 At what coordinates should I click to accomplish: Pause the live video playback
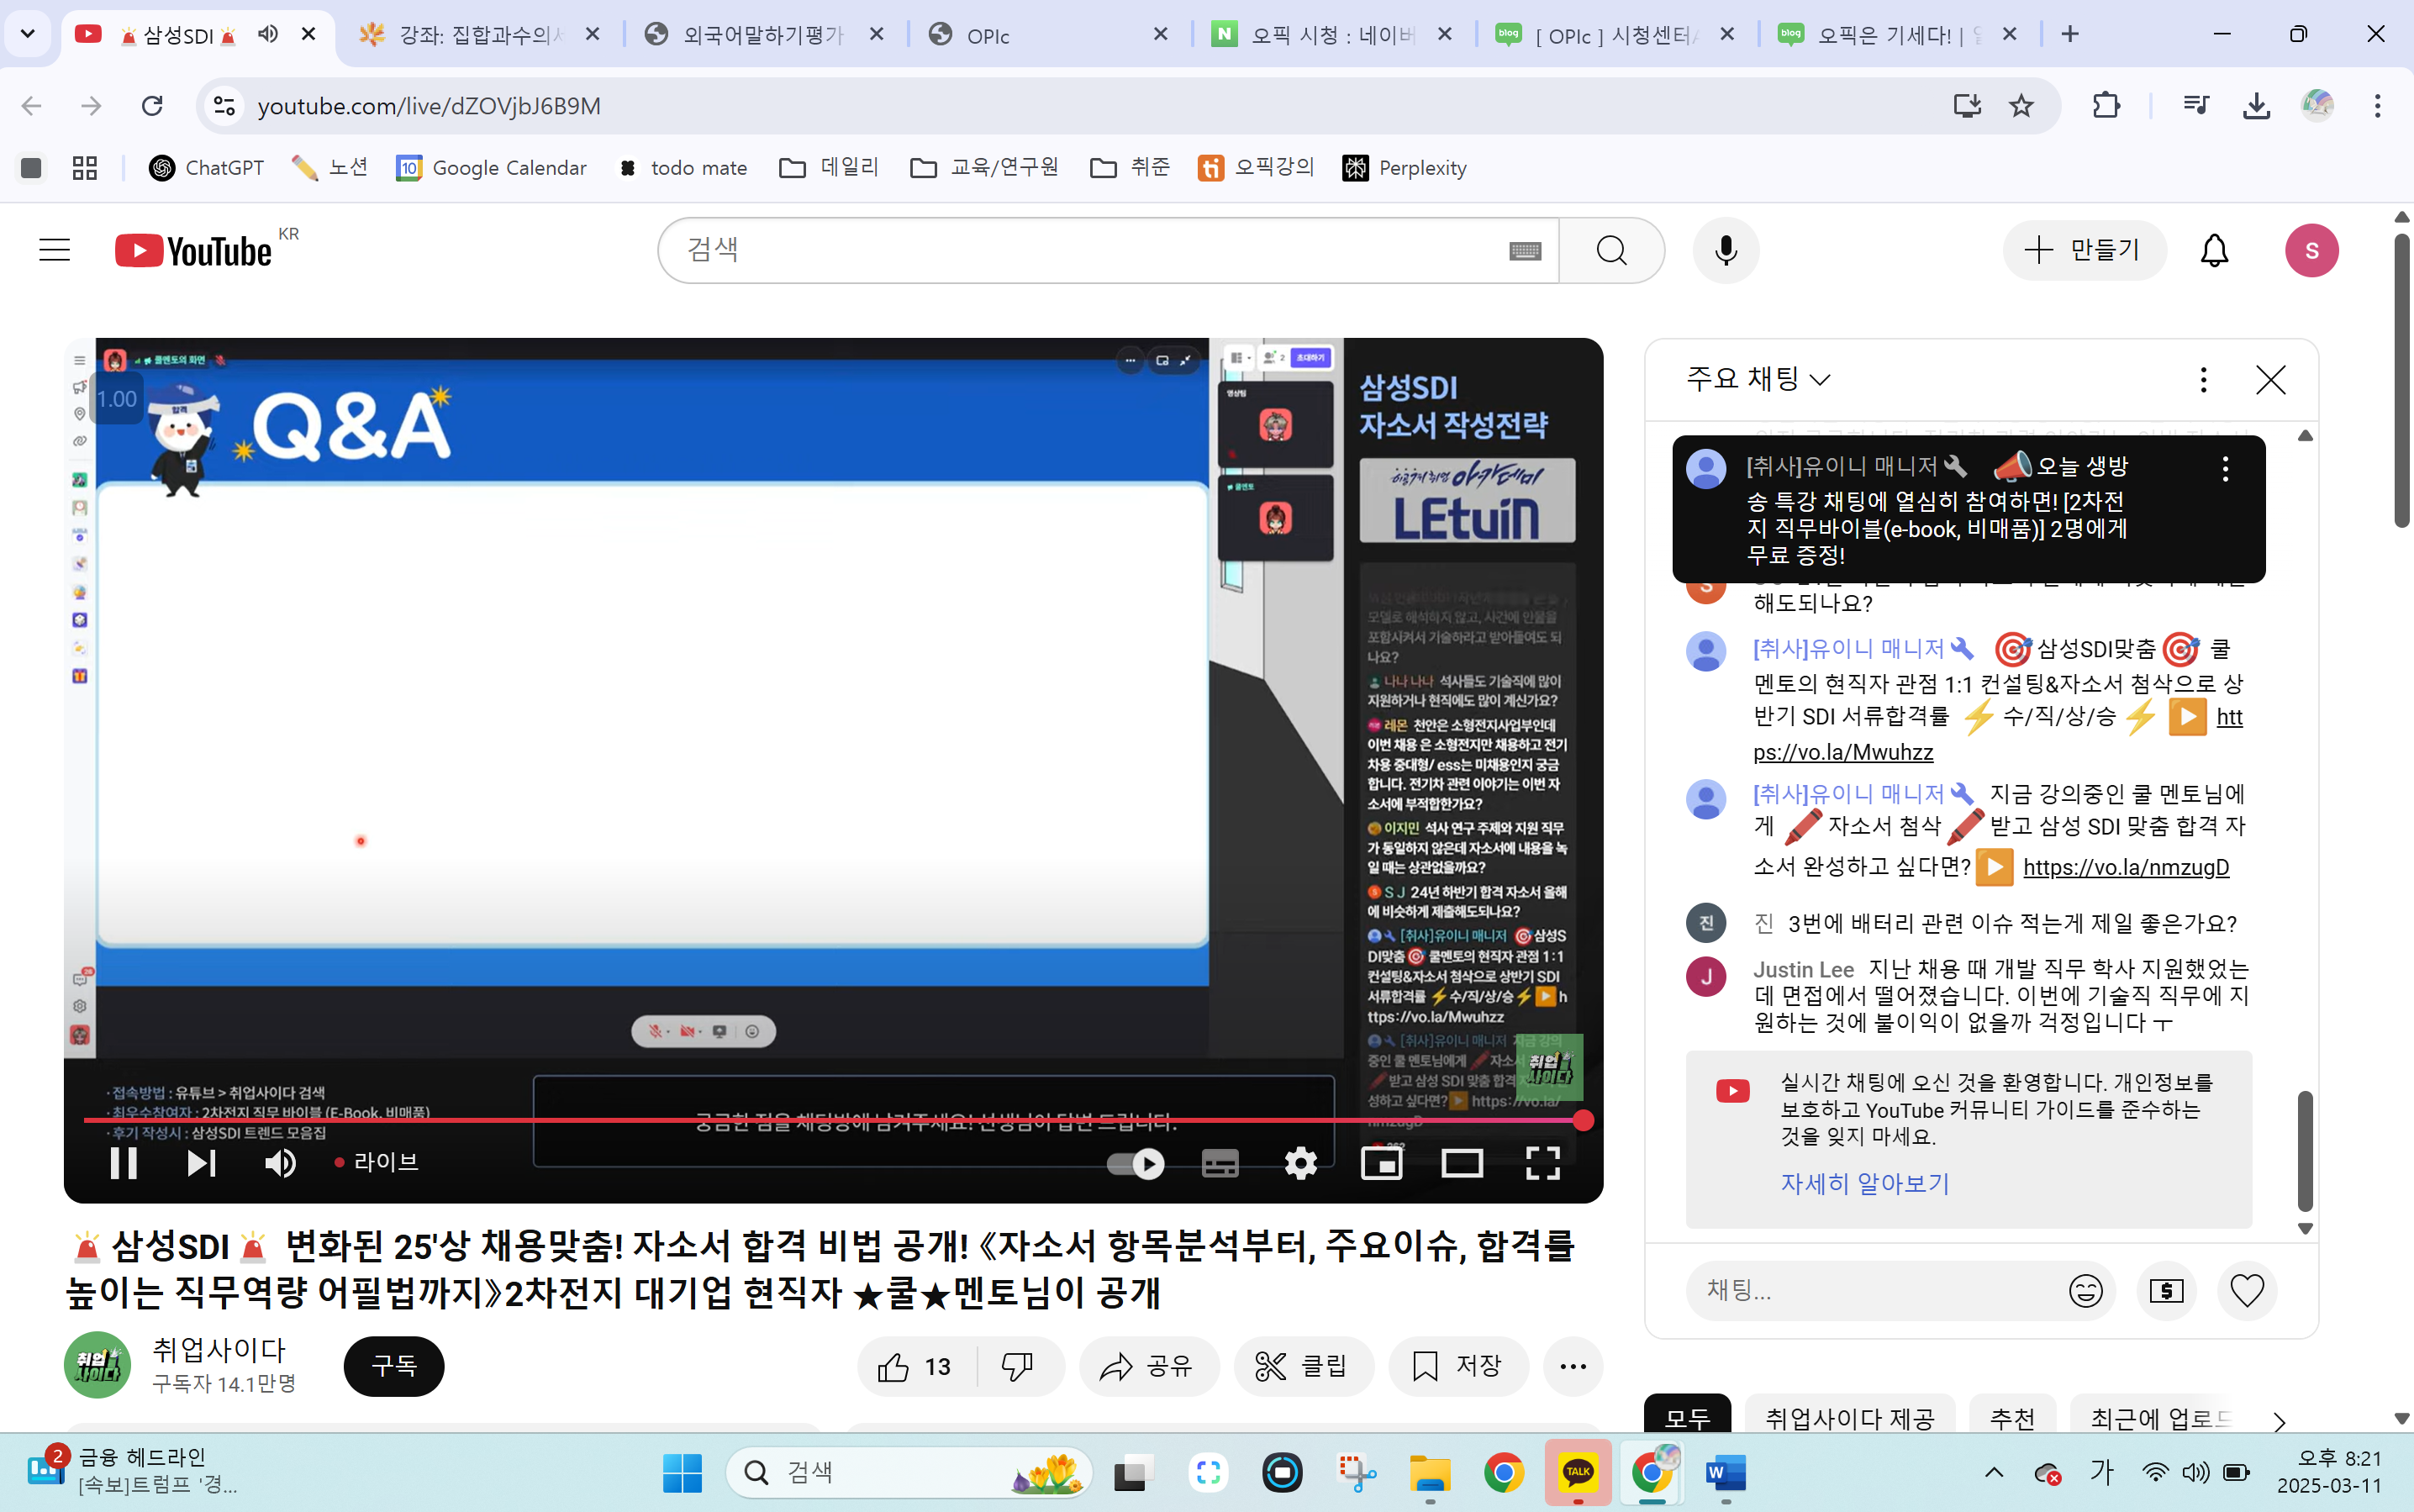pos(123,1163)
